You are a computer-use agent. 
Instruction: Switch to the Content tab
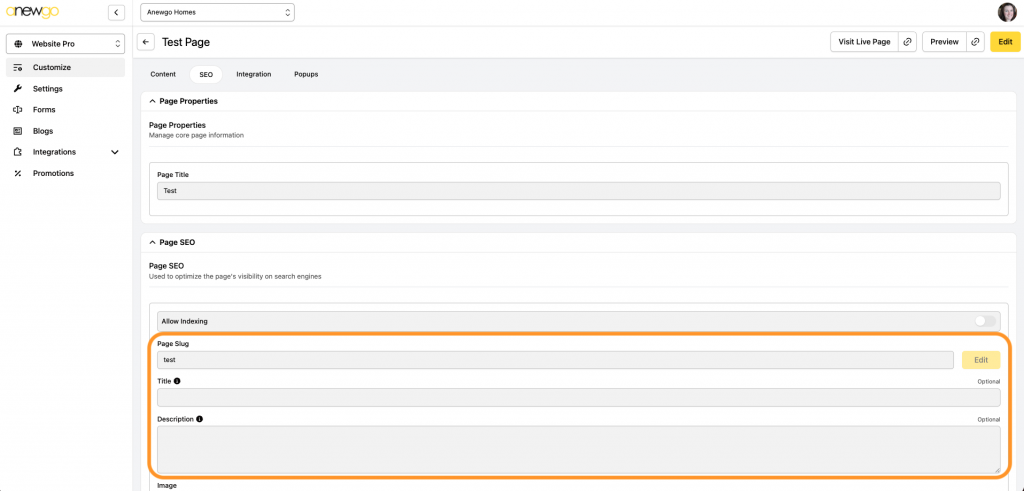163,74
